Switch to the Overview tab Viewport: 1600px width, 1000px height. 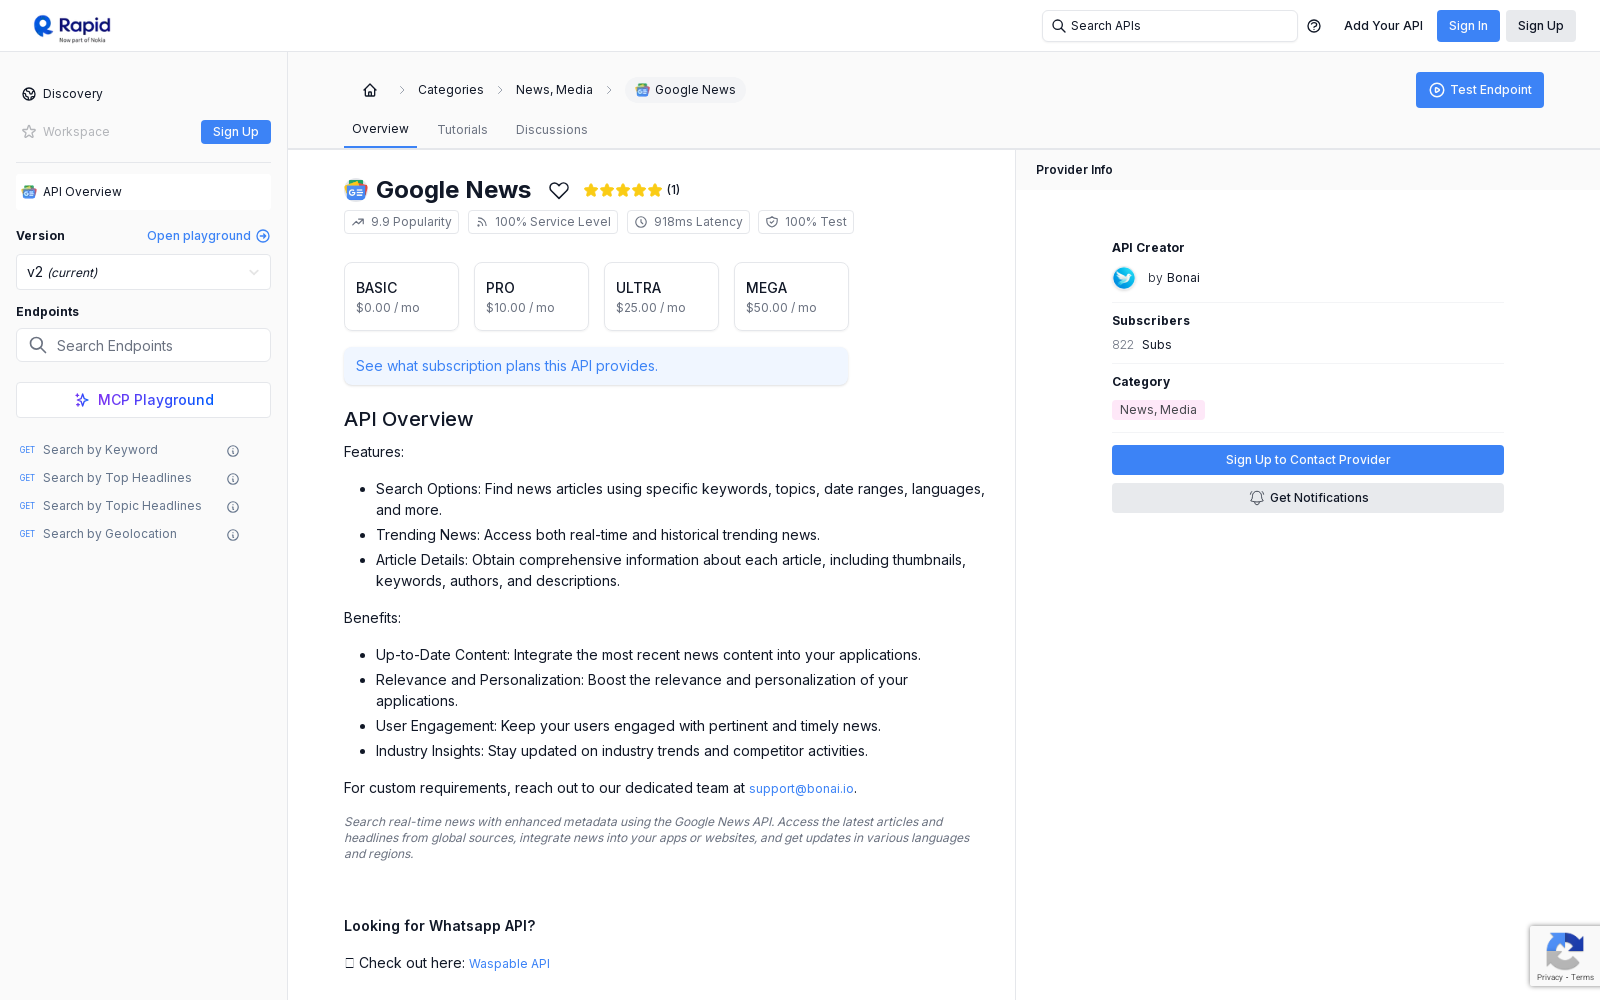click(380, 129)
